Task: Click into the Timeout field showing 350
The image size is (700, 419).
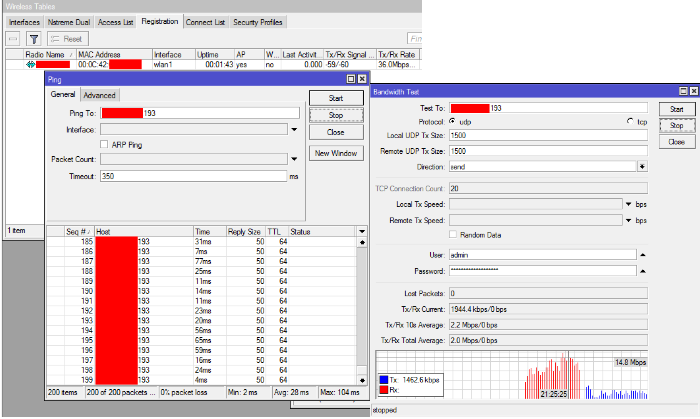Action: [193, 176]
